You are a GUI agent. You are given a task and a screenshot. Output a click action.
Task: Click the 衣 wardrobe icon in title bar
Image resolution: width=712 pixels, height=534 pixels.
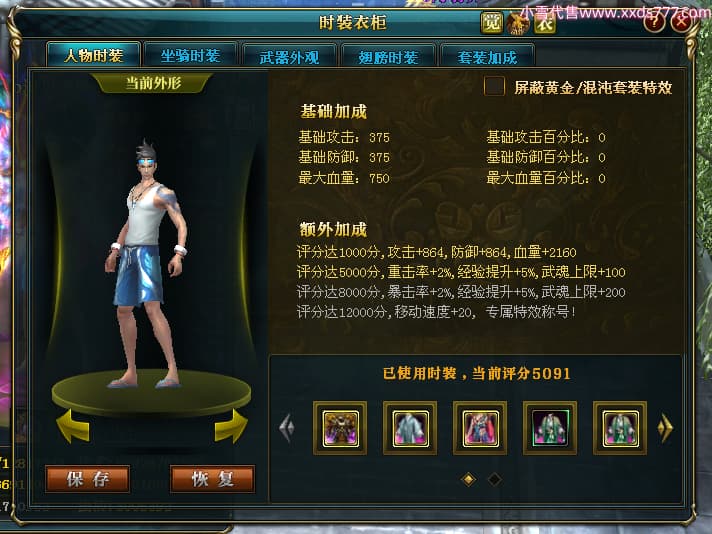tap(544, 23)
